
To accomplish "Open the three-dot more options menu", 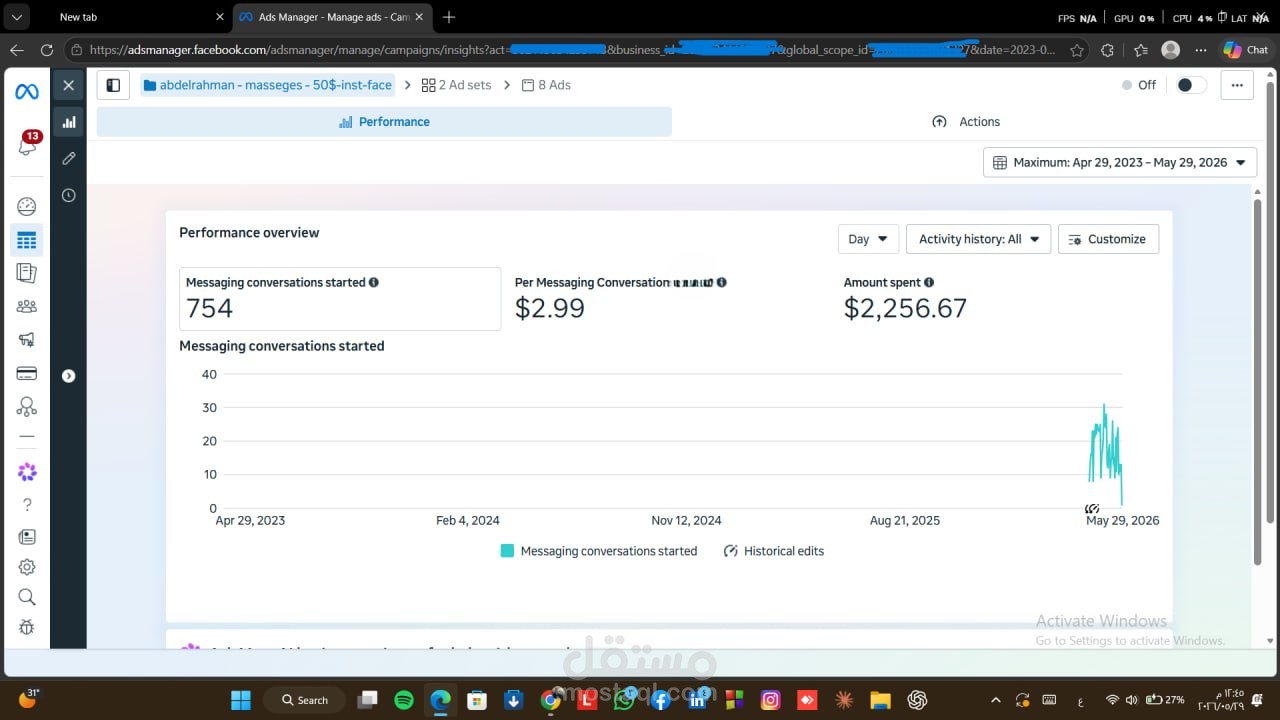I will click(1237, 85).
